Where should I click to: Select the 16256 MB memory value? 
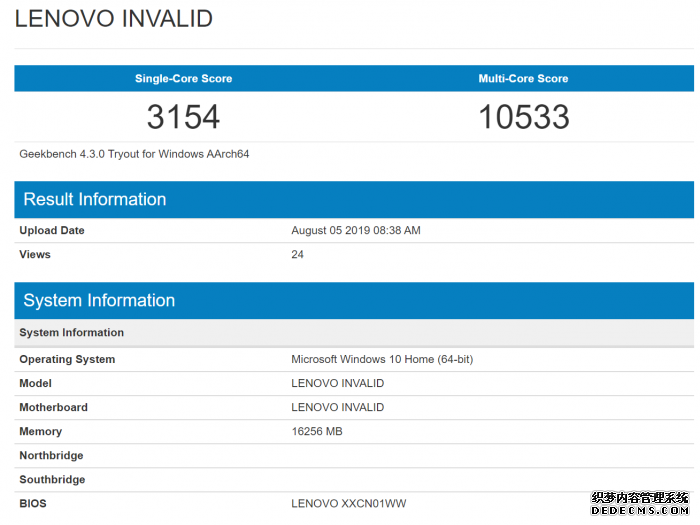click(x=317, y=432)
